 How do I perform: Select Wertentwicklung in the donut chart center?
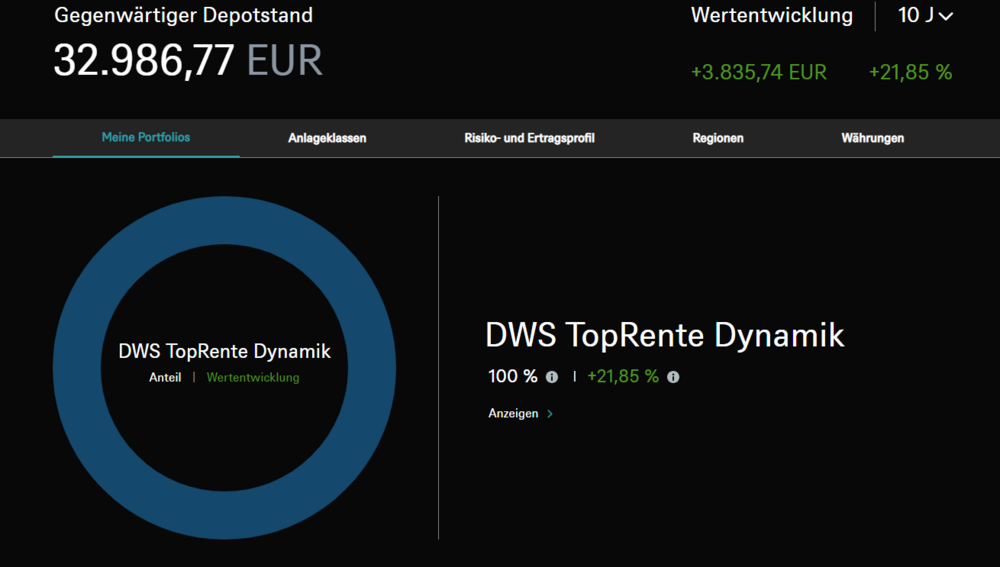253,378
